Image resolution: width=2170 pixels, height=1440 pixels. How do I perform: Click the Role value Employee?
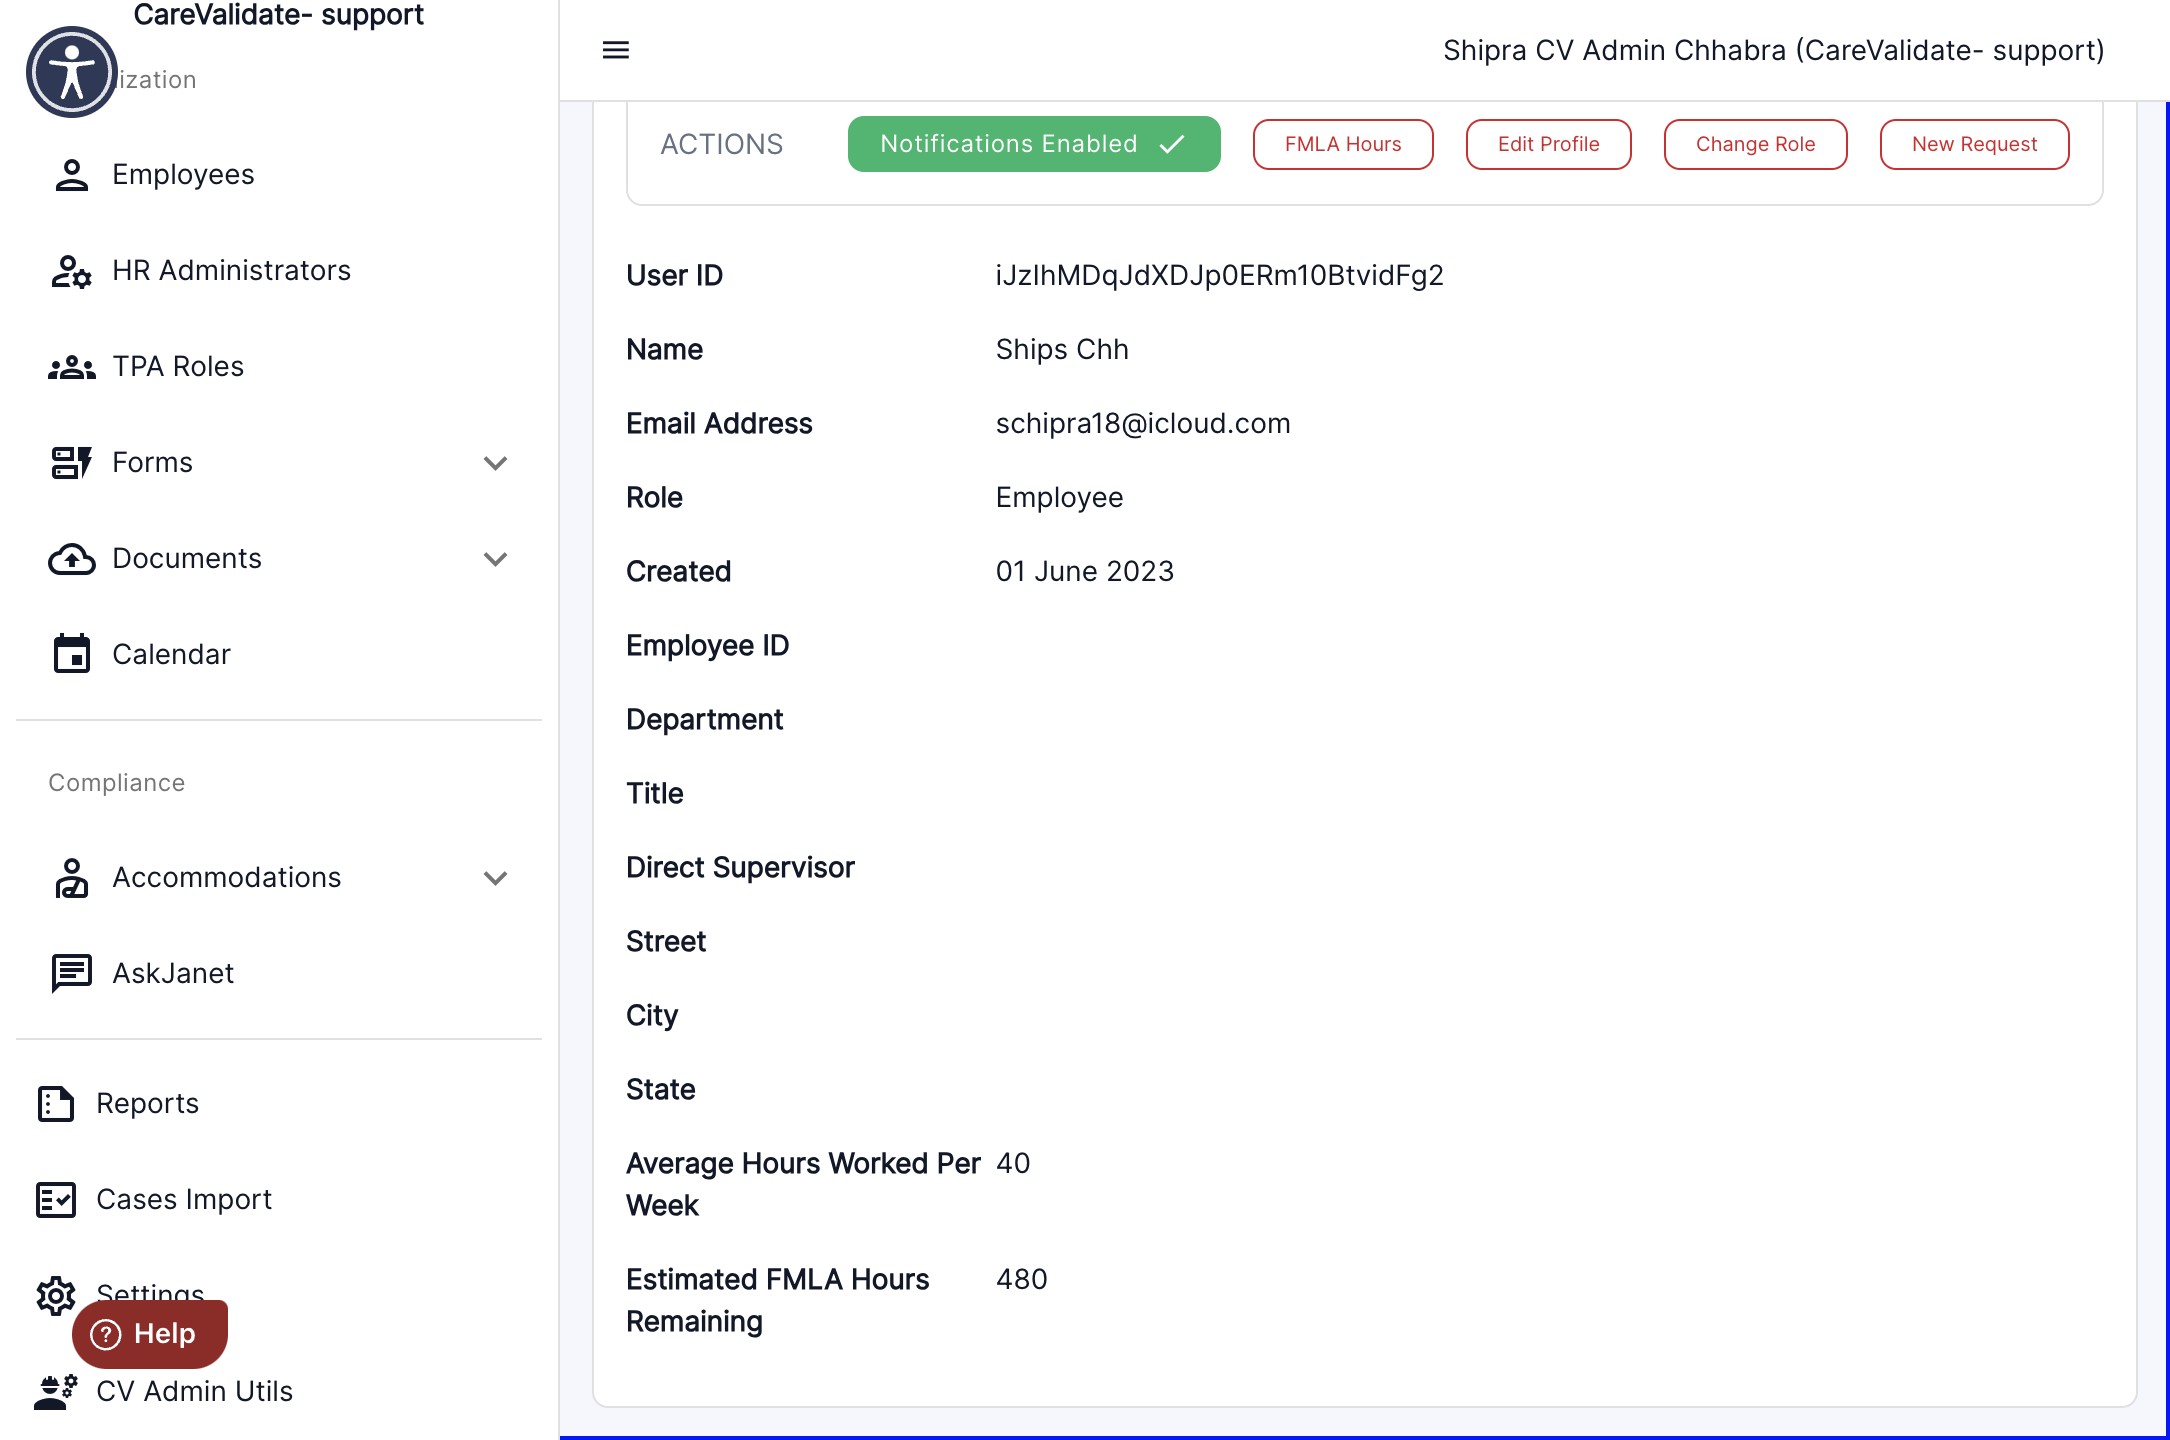[1059, 497]
